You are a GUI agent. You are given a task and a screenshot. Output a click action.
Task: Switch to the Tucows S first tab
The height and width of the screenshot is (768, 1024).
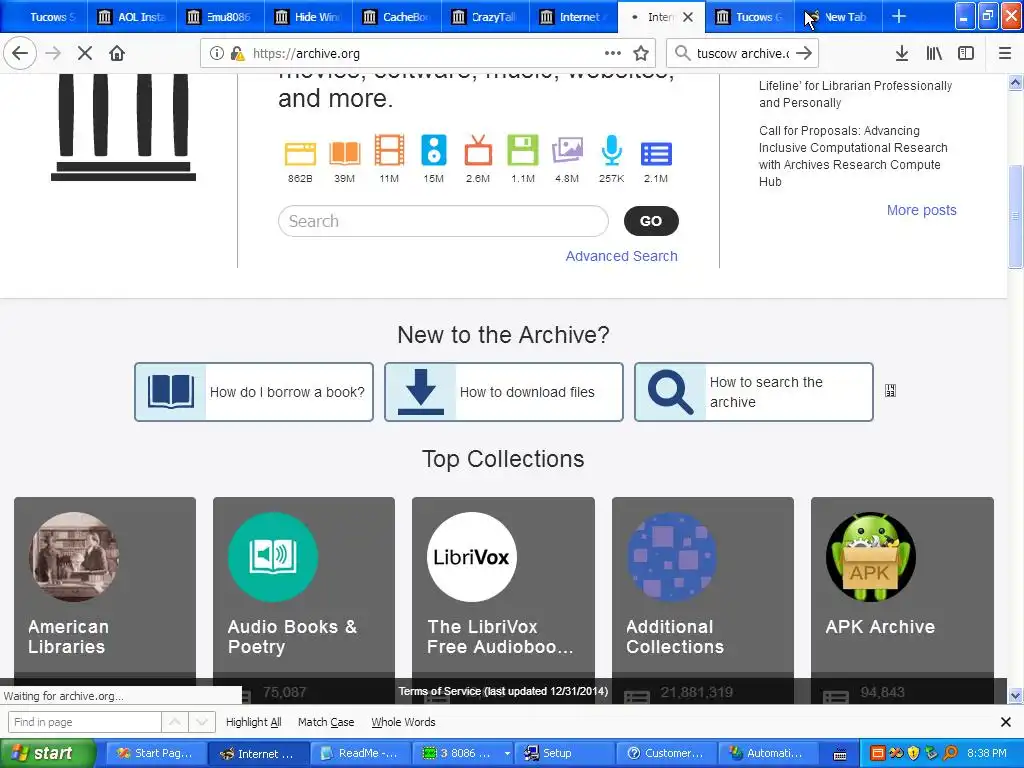(x=46, y=17)
